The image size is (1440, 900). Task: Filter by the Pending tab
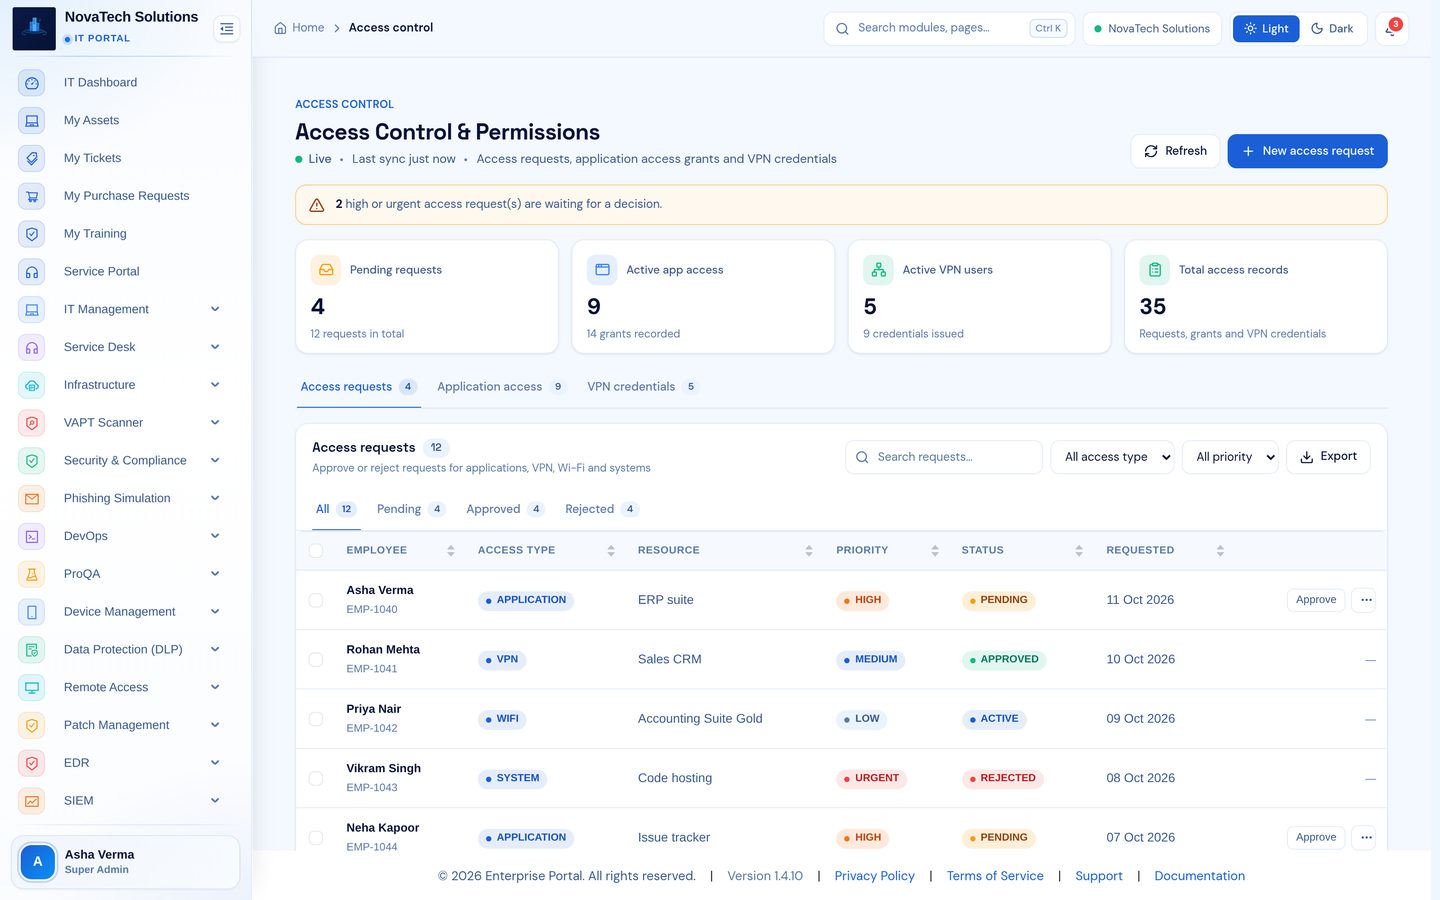coord(410,509)
